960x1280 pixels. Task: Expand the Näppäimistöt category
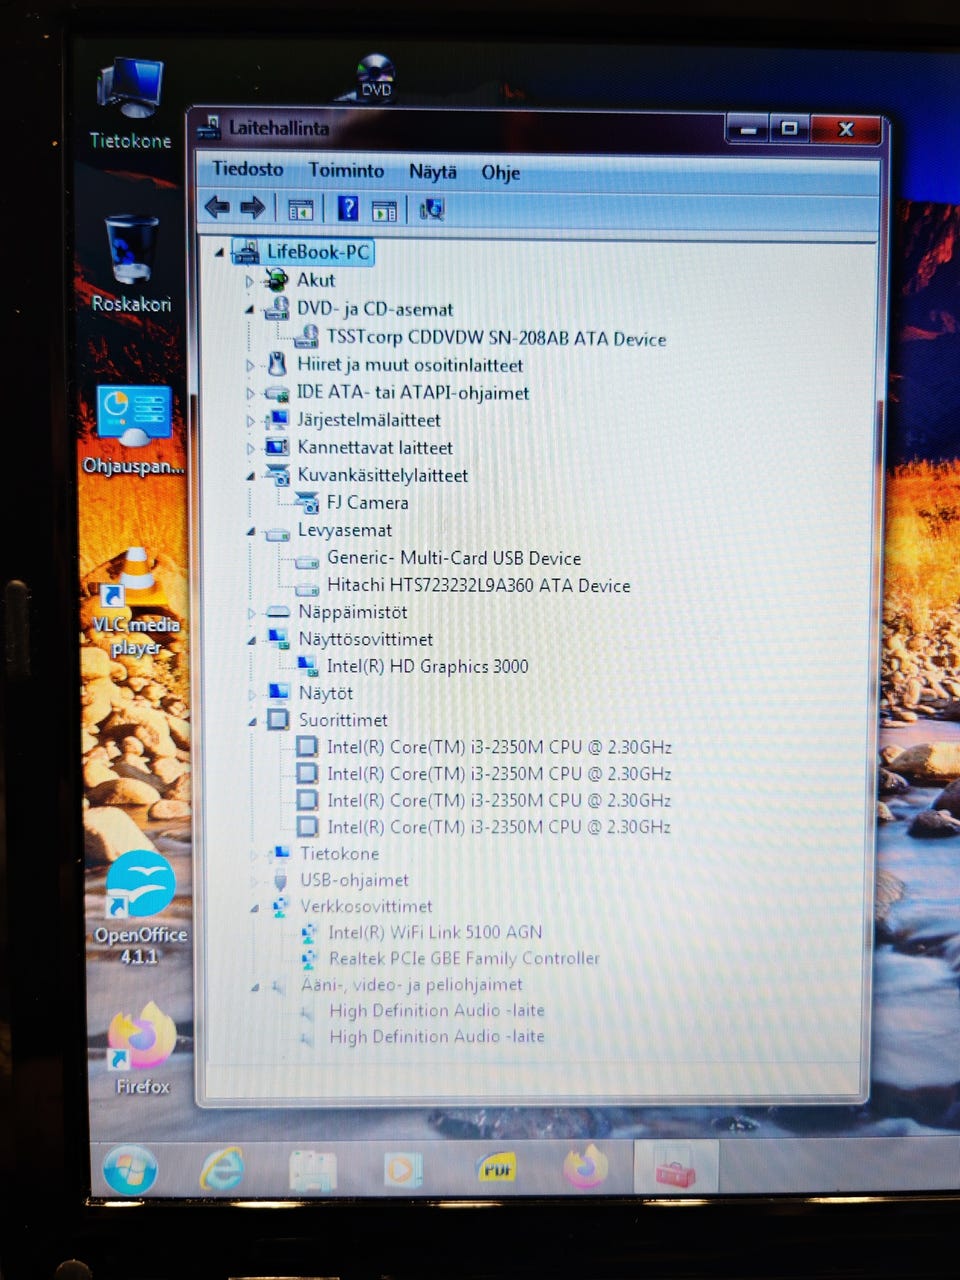point(252,613)
